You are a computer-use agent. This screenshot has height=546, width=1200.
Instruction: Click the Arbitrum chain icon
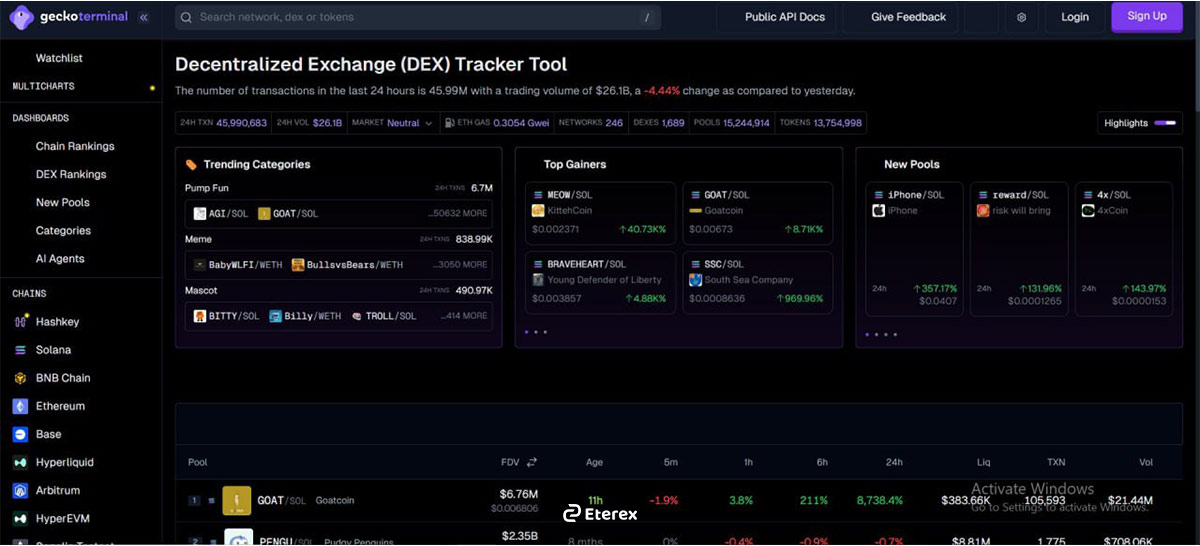pyautogui.click(x=20, y=490)
